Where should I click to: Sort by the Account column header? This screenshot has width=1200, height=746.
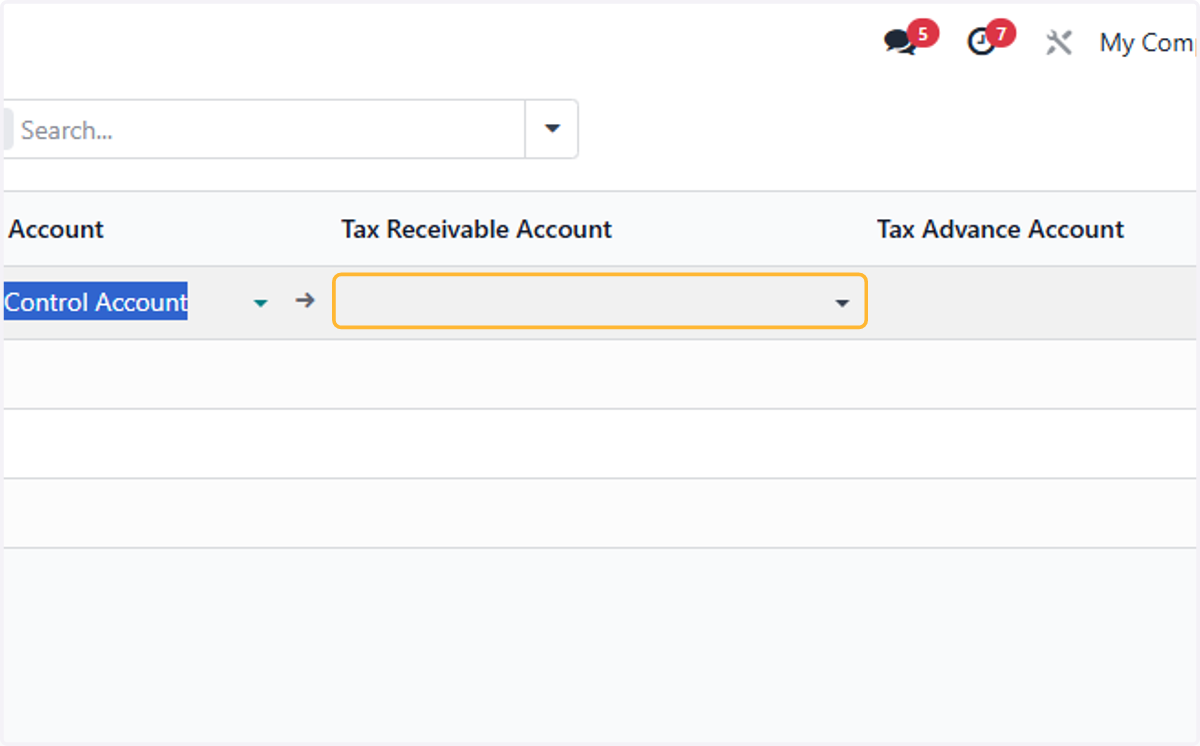coord(56,229)
